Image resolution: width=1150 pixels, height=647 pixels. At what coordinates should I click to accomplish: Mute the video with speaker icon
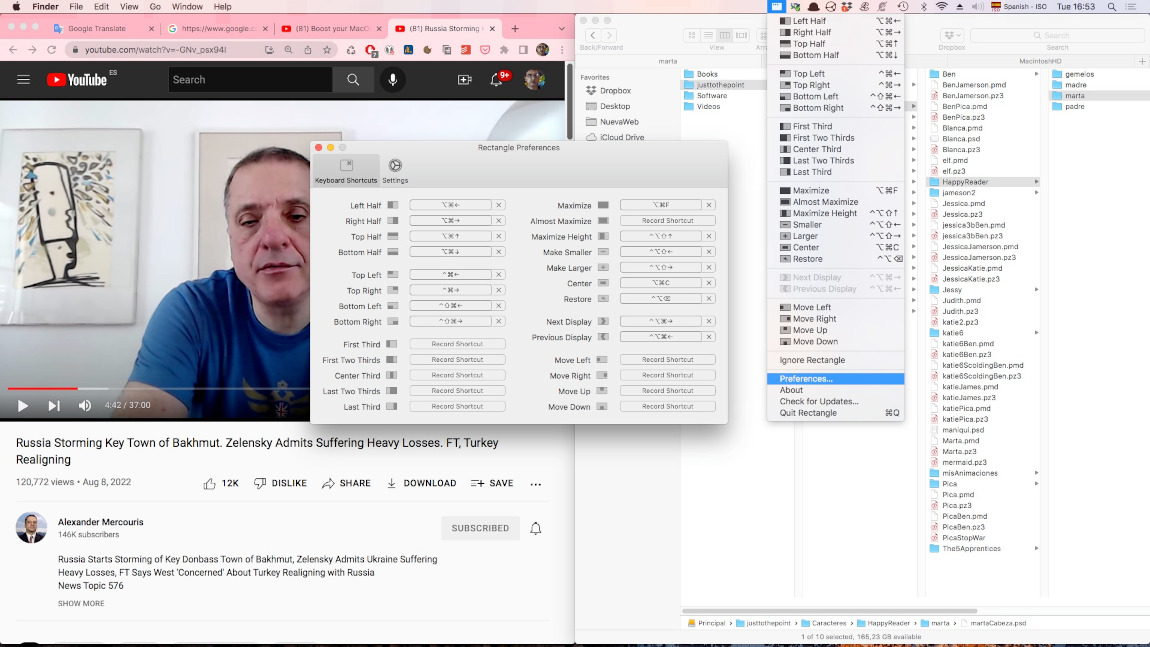point(85,405)
